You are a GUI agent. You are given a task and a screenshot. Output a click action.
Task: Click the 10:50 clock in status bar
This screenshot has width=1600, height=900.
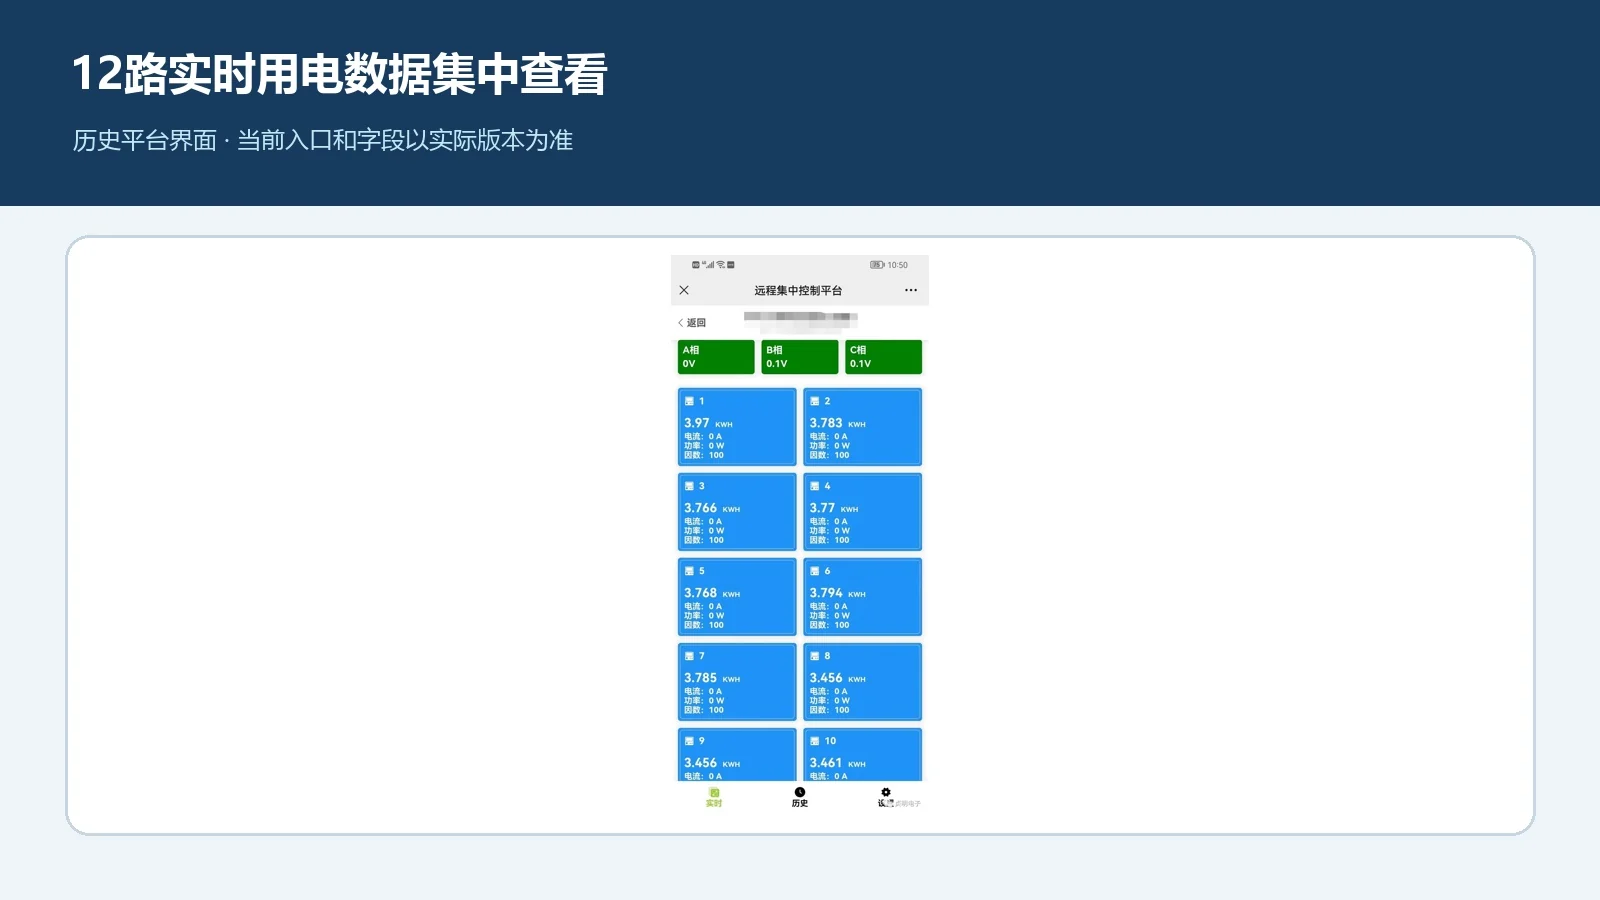(898, 265)
